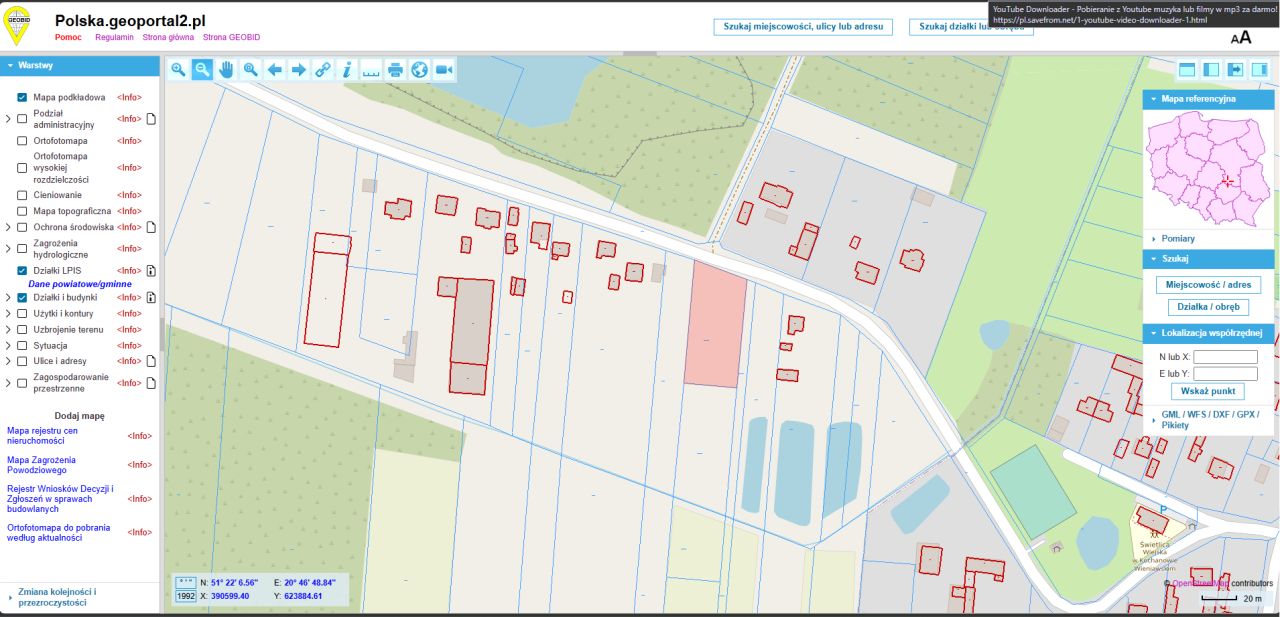Collapse Lokalizacja współrzędnej panel header
This screenshot has width=1280, height=617.
(1209, 333)
